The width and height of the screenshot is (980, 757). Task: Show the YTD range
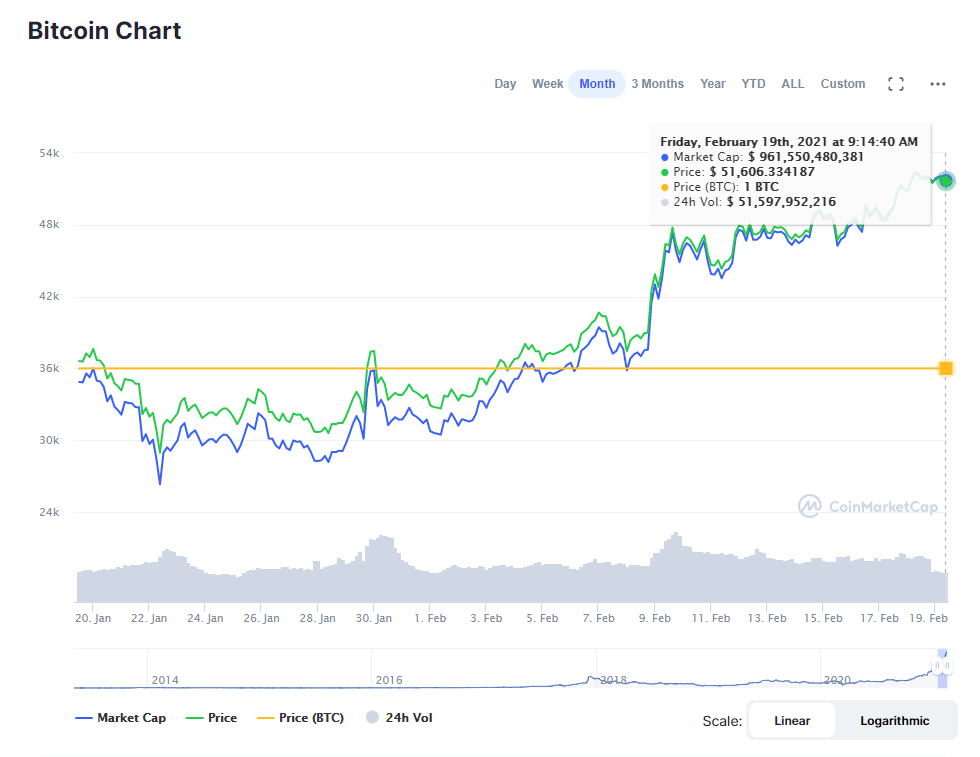click(753, 84)
